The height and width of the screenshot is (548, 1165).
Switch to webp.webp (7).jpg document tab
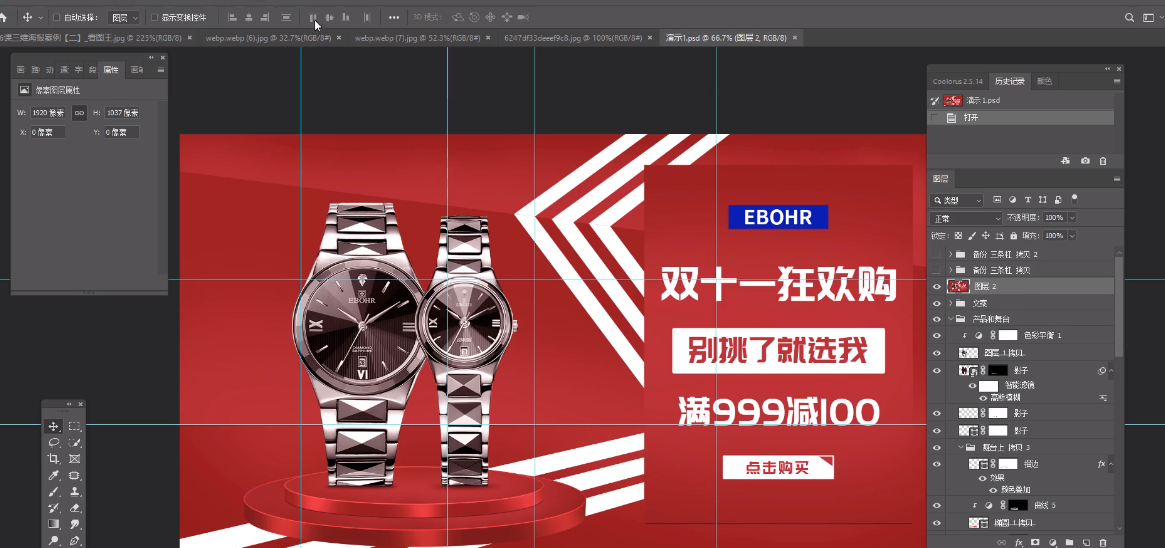click(418, 37)
